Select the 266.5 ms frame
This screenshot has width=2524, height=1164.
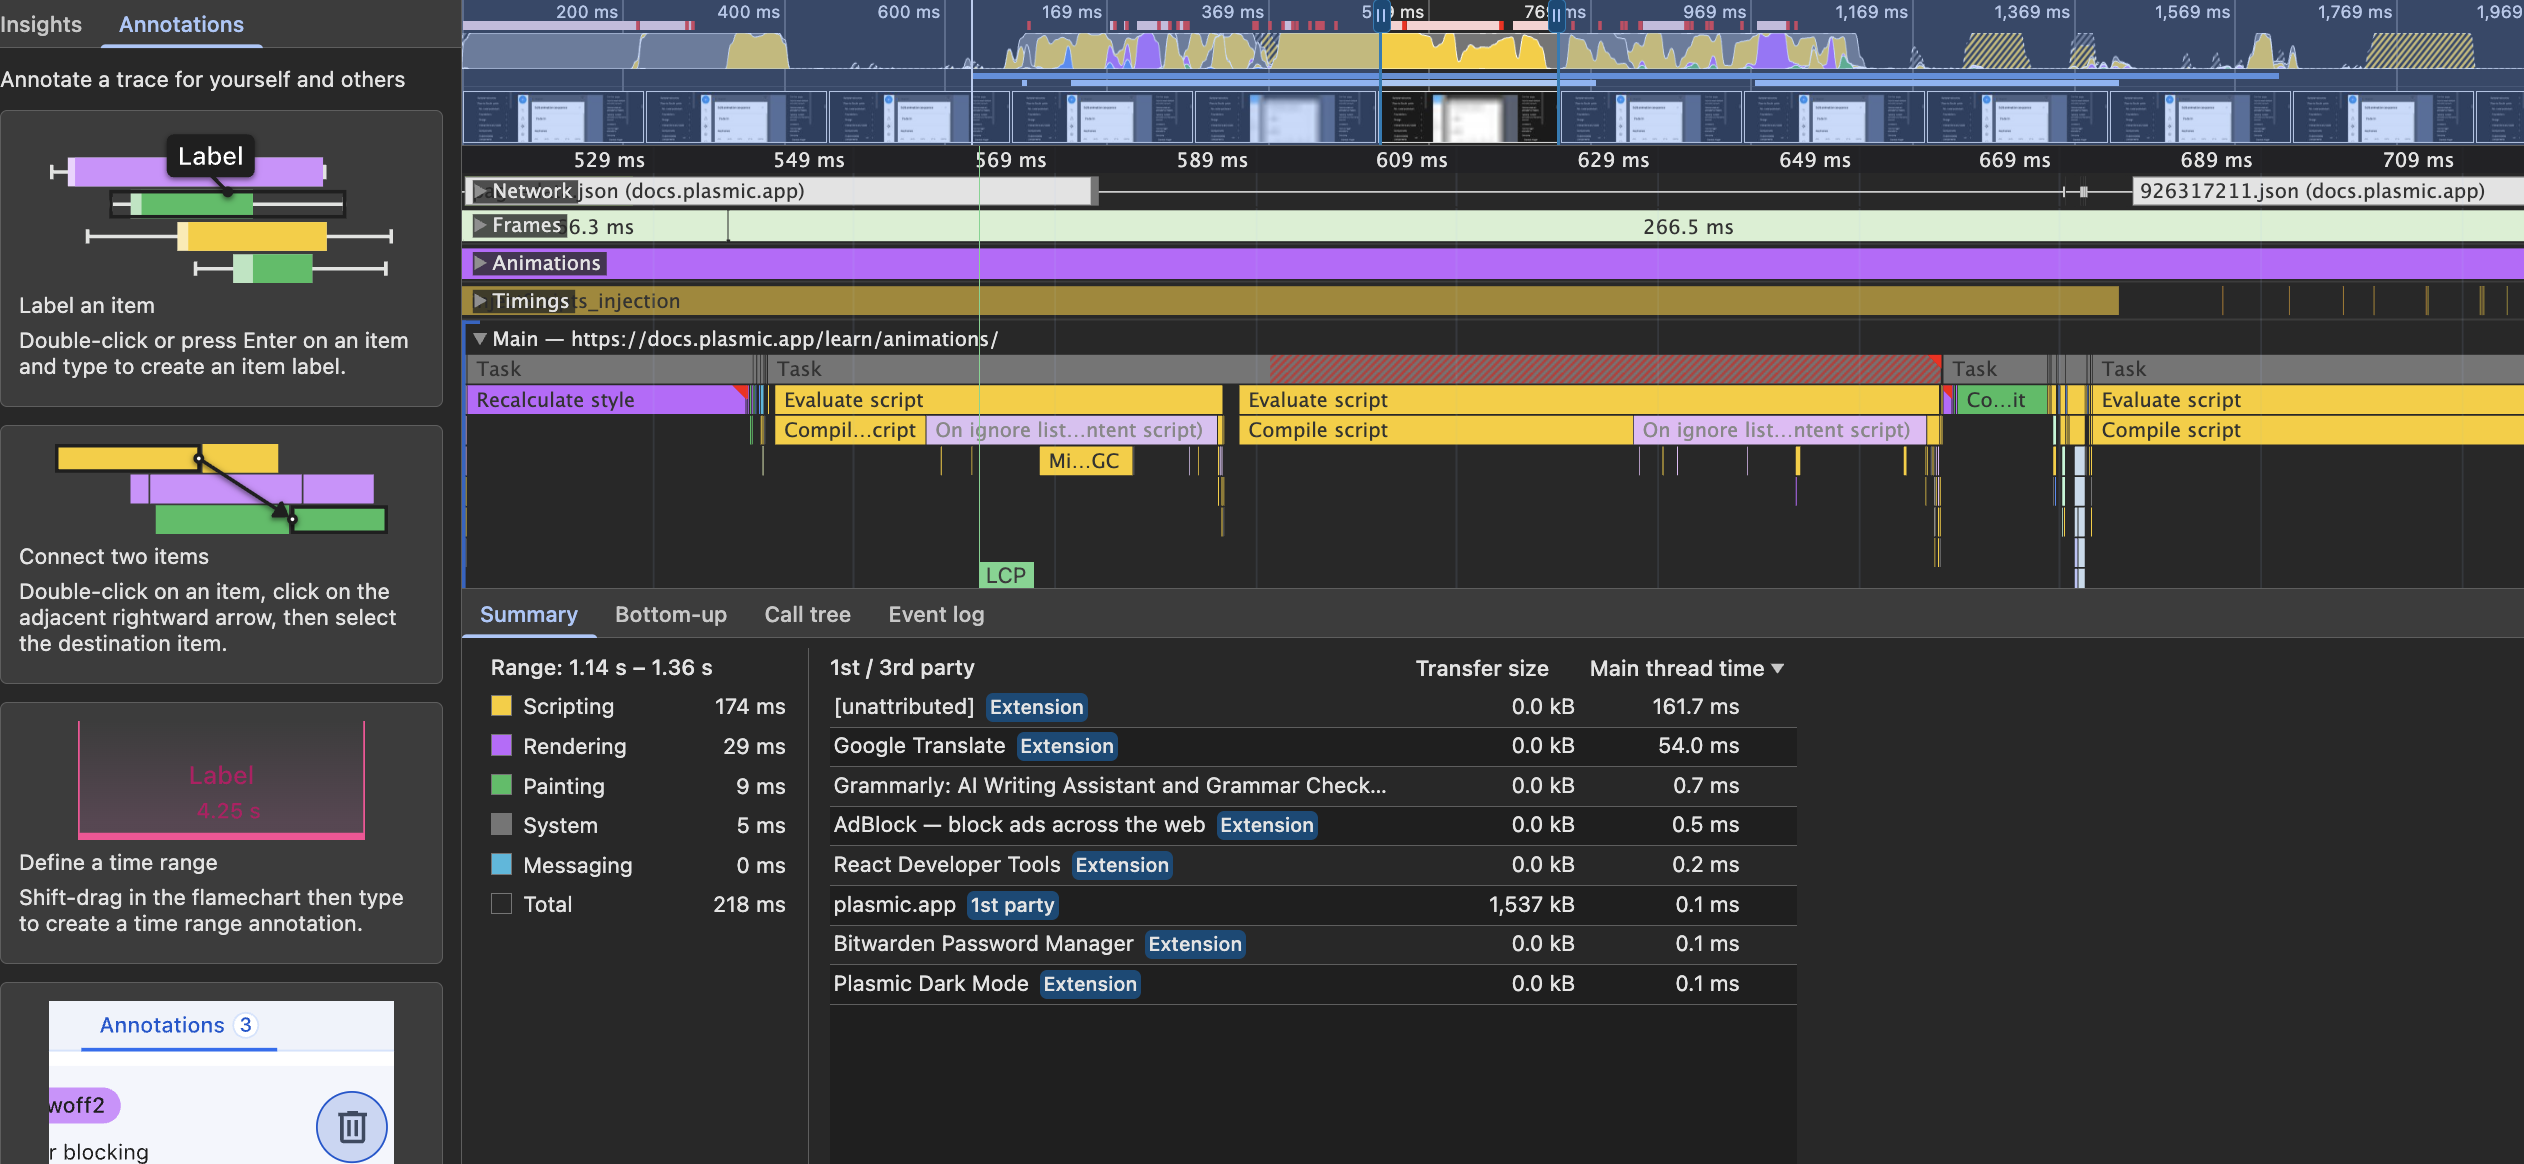coord(1625,227)
